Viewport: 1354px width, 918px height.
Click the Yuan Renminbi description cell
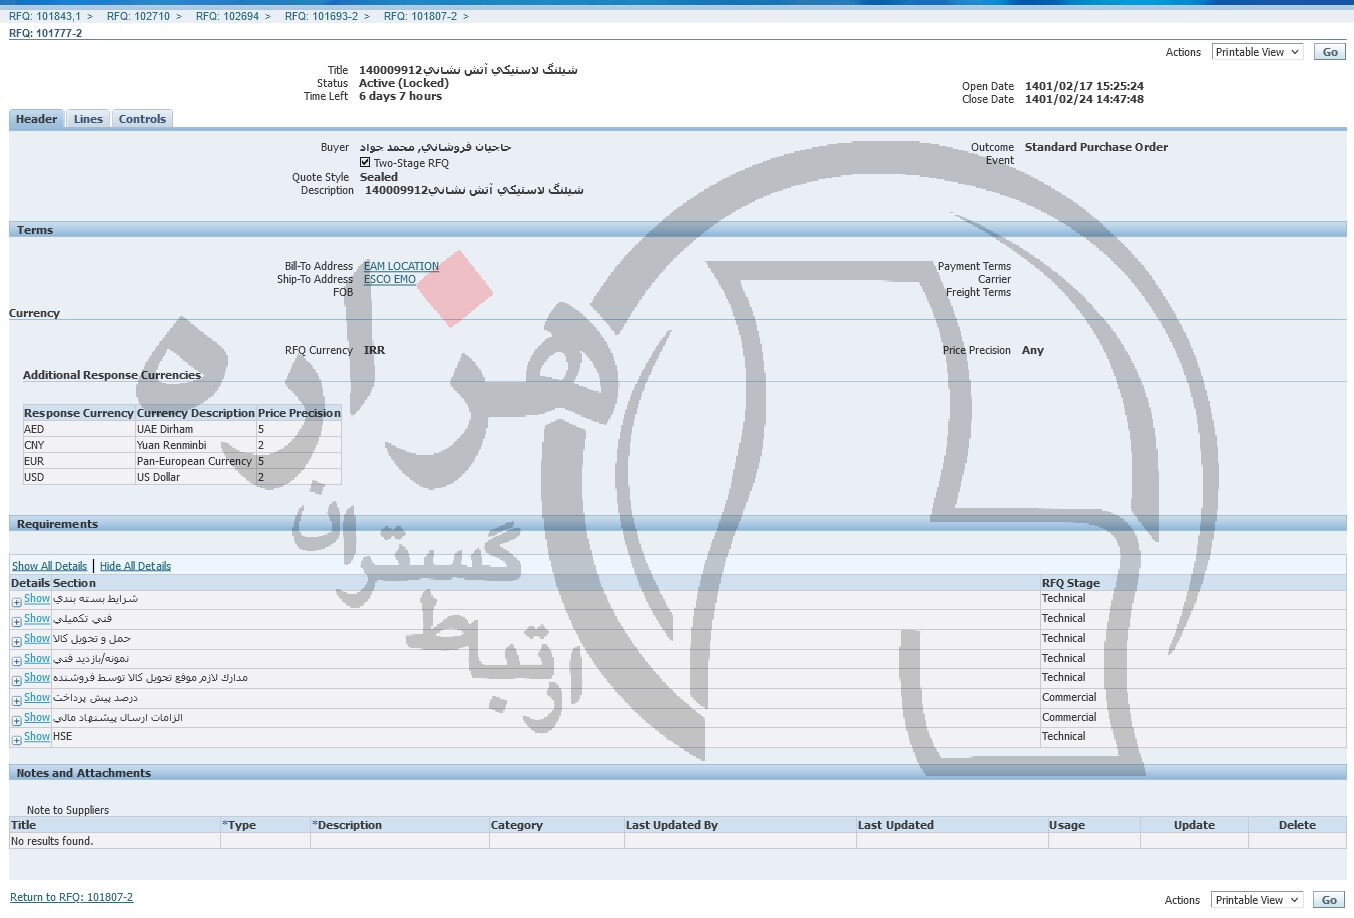coord(196,445)
